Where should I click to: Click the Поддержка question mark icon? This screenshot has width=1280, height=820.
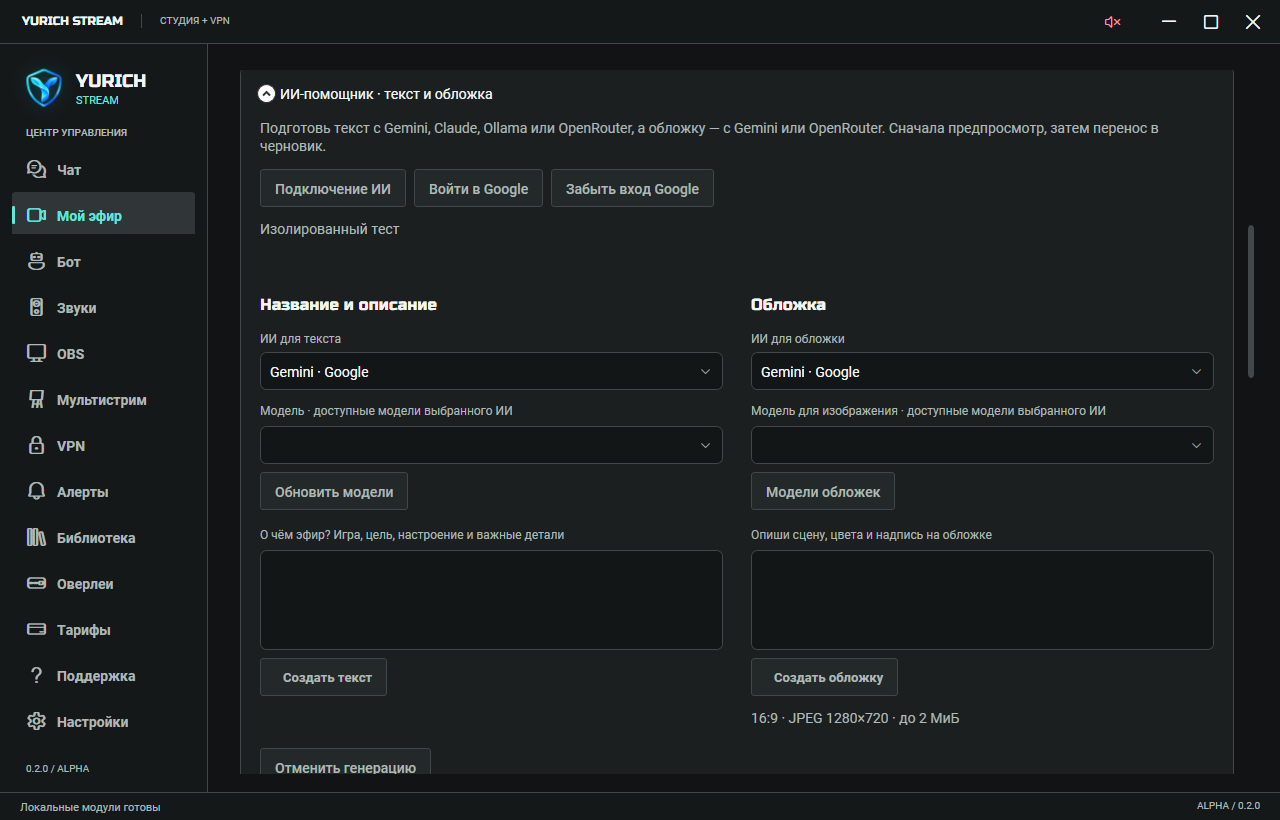37,676
